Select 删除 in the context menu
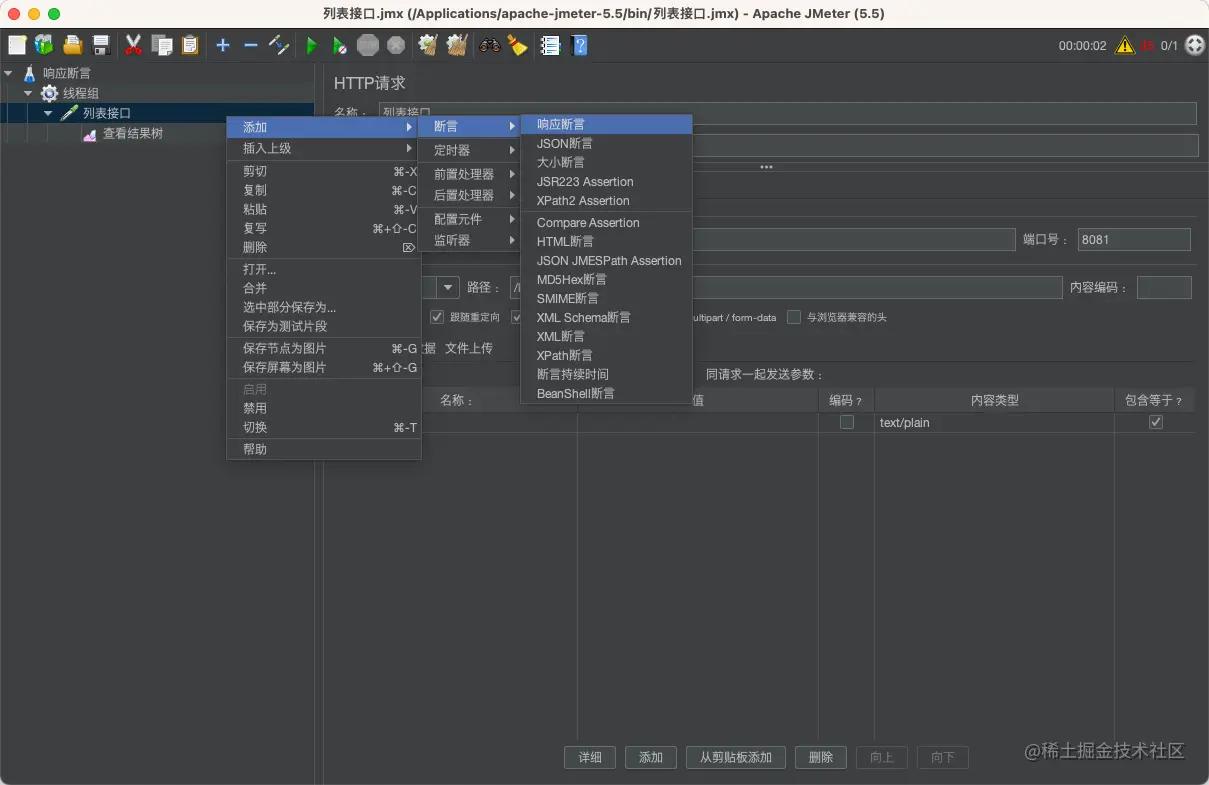Screen dimensions: 1209x785 tap(324, 247)
